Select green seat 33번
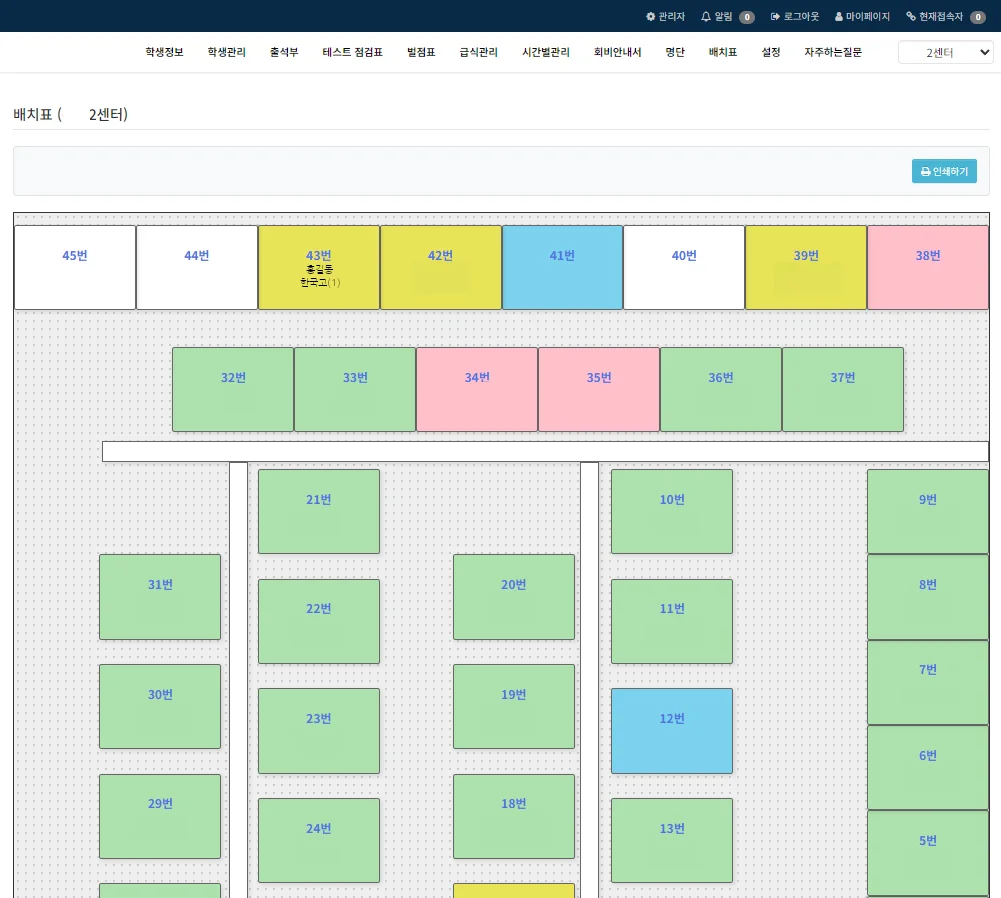The image size is (1001, 898). coord(355,389)
